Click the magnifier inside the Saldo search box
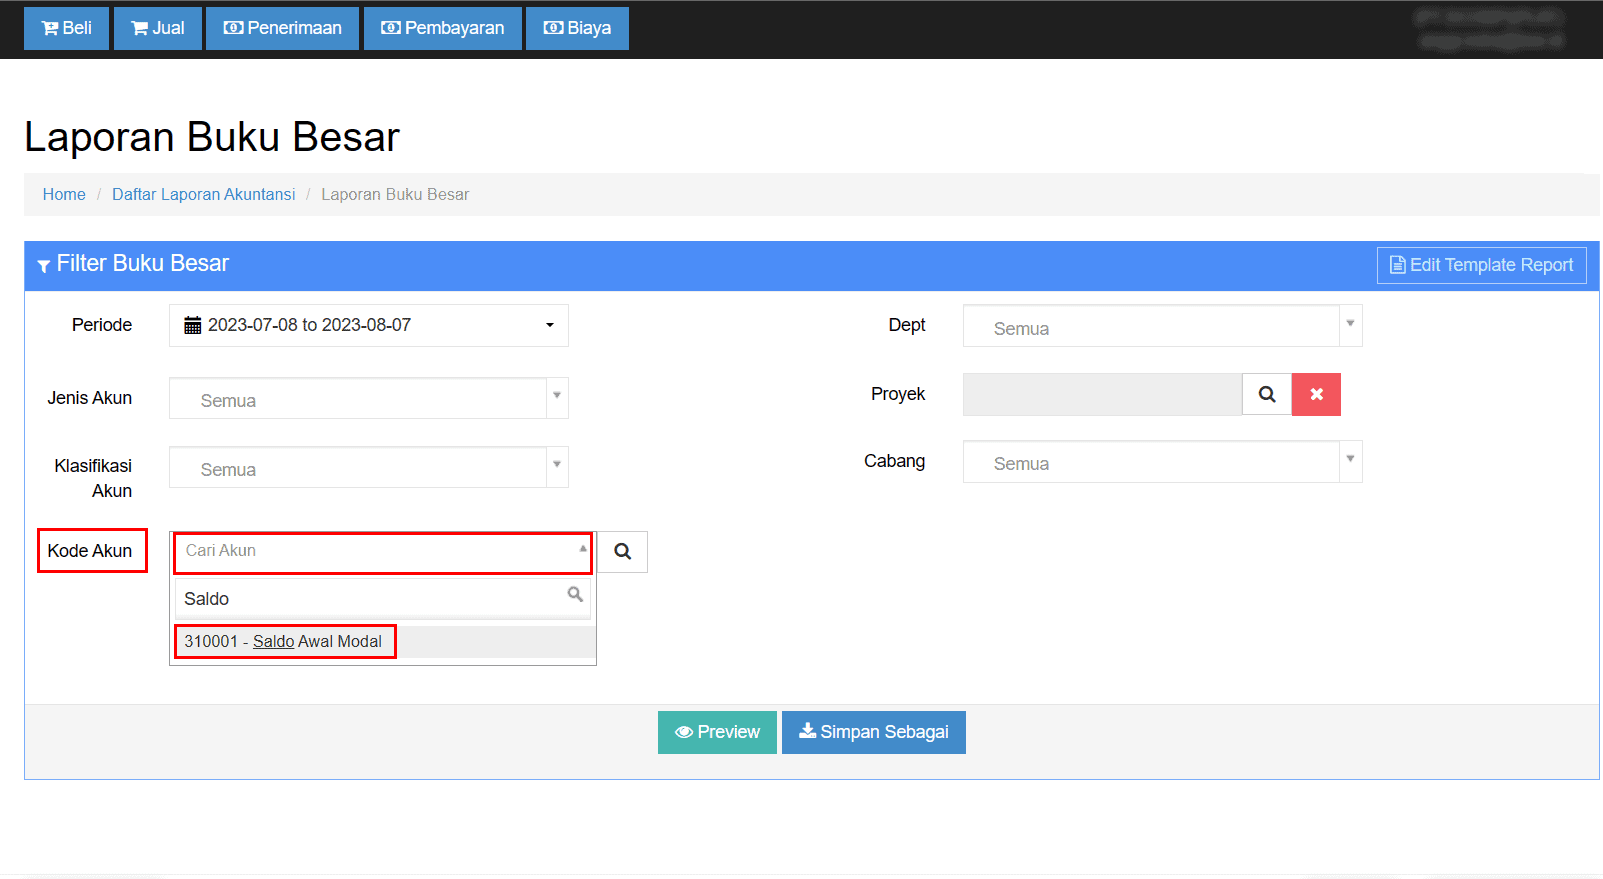1603x879 pixels. click(x=575, y=595)
